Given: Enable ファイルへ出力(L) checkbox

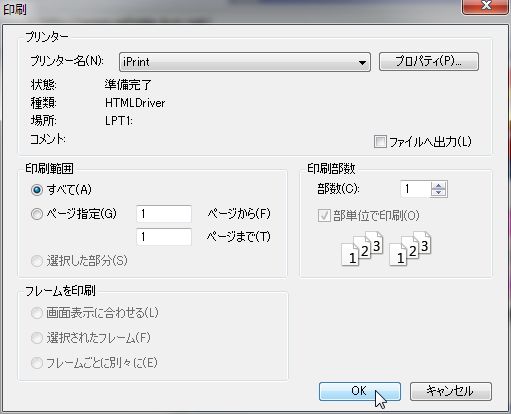Looking at the screenshot, I should 380,142.
